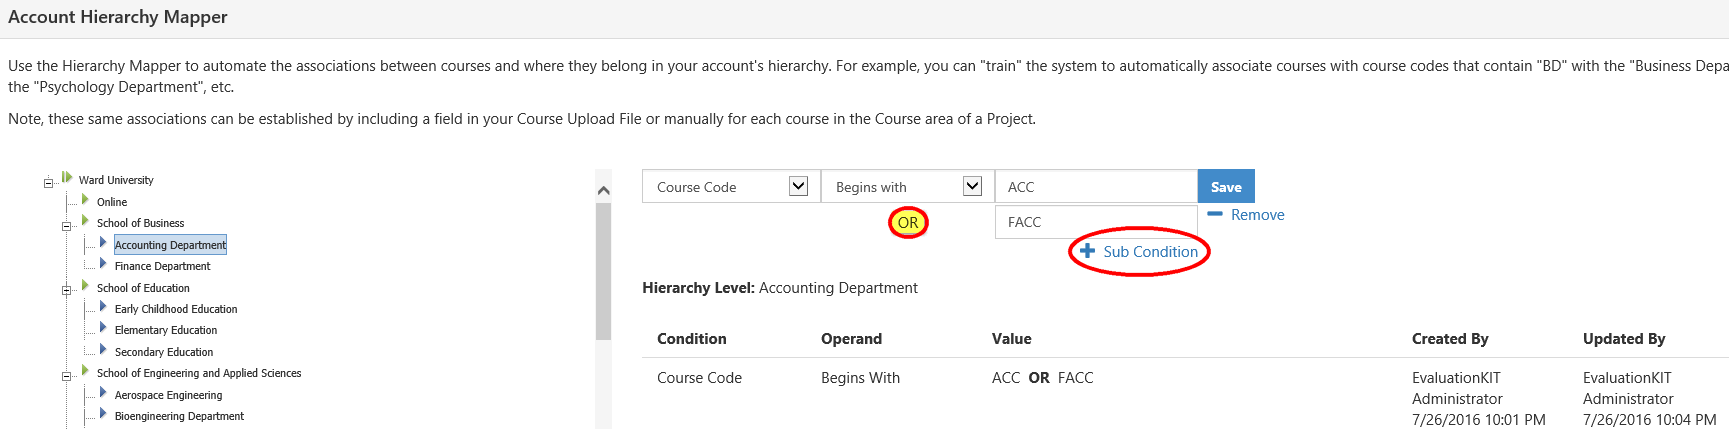Click the minus icon next to Remove
The image size is (1729, 429).
tap(1215, 214)
